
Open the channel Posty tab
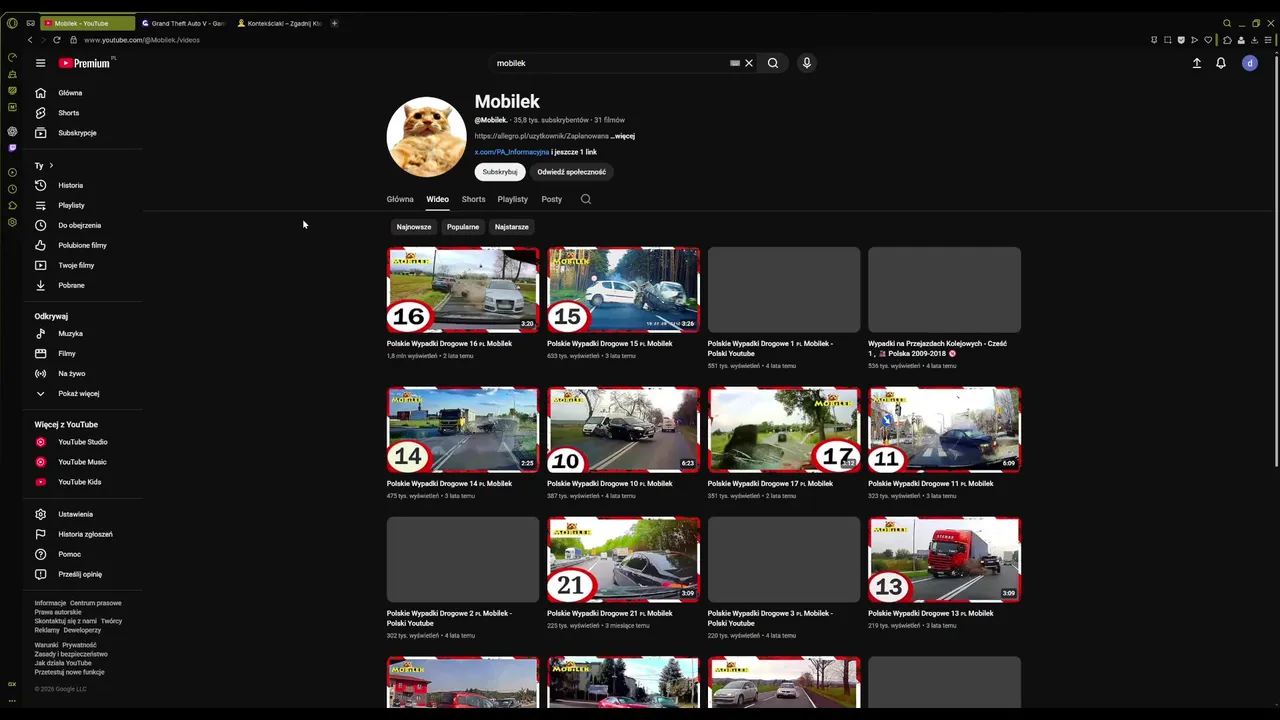[552, 199]
